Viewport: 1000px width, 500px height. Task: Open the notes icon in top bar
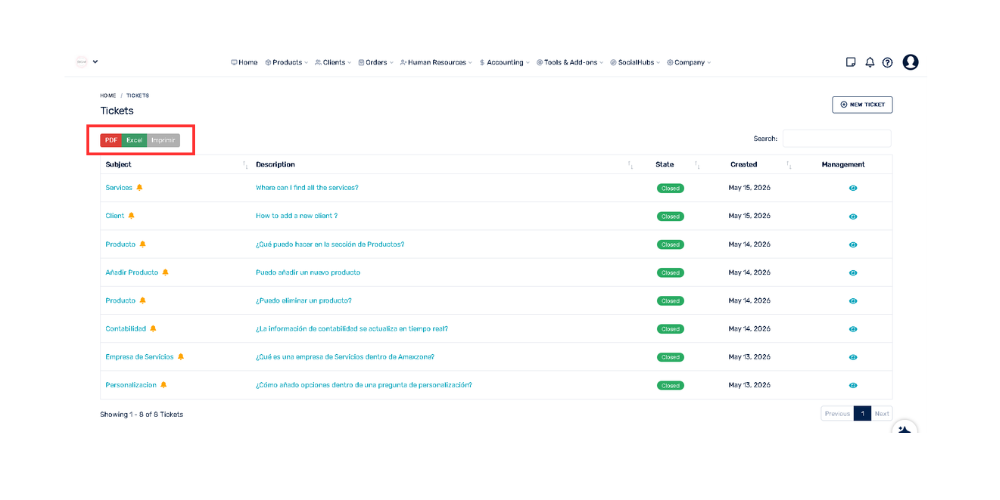(850, 62)
